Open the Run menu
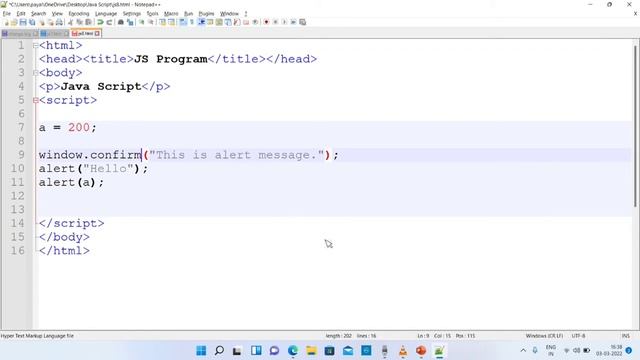 [188, 13]
